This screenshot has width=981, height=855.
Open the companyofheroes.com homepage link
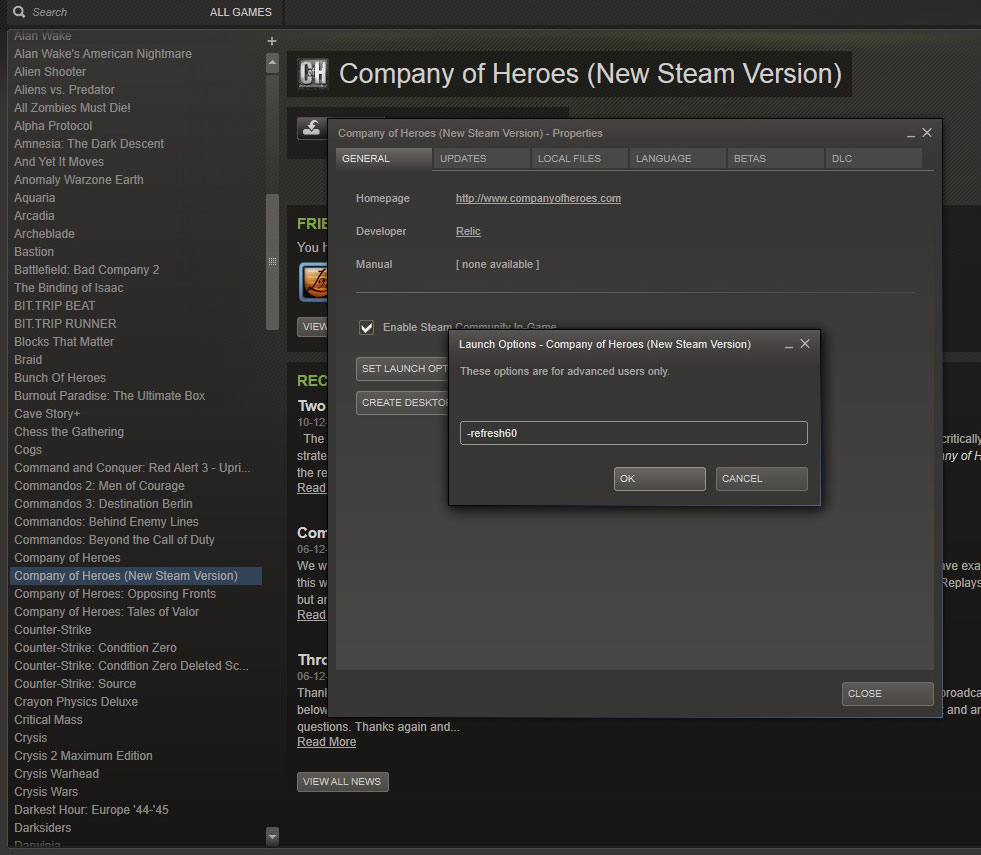(x=538, y=198)
